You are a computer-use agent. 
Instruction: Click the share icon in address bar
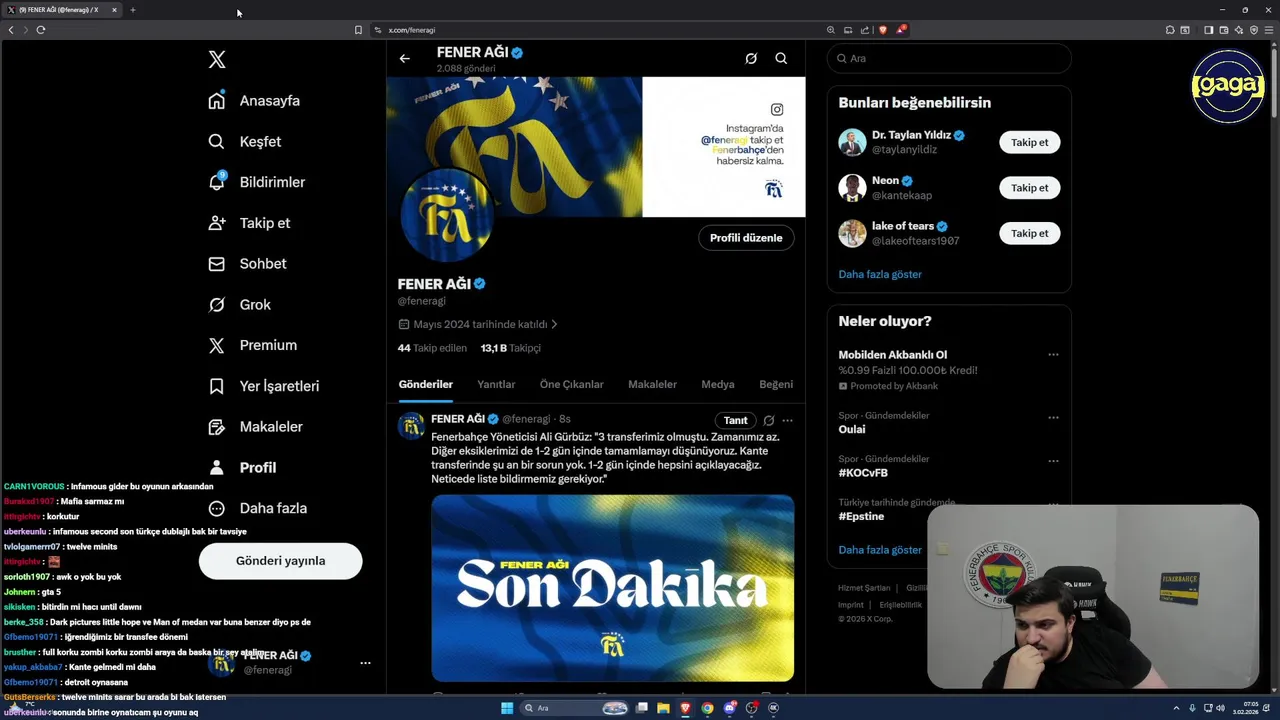pos(864,30)
